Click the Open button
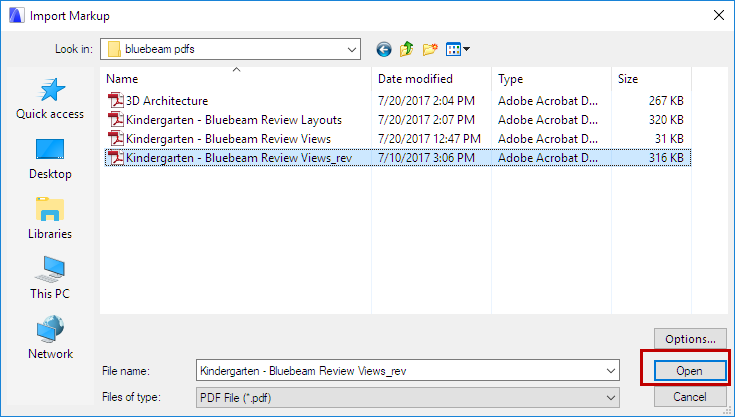 690,371
